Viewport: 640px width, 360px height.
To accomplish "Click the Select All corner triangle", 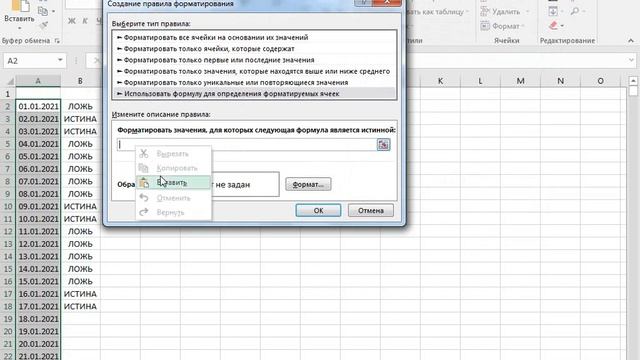I will [10, 81].
